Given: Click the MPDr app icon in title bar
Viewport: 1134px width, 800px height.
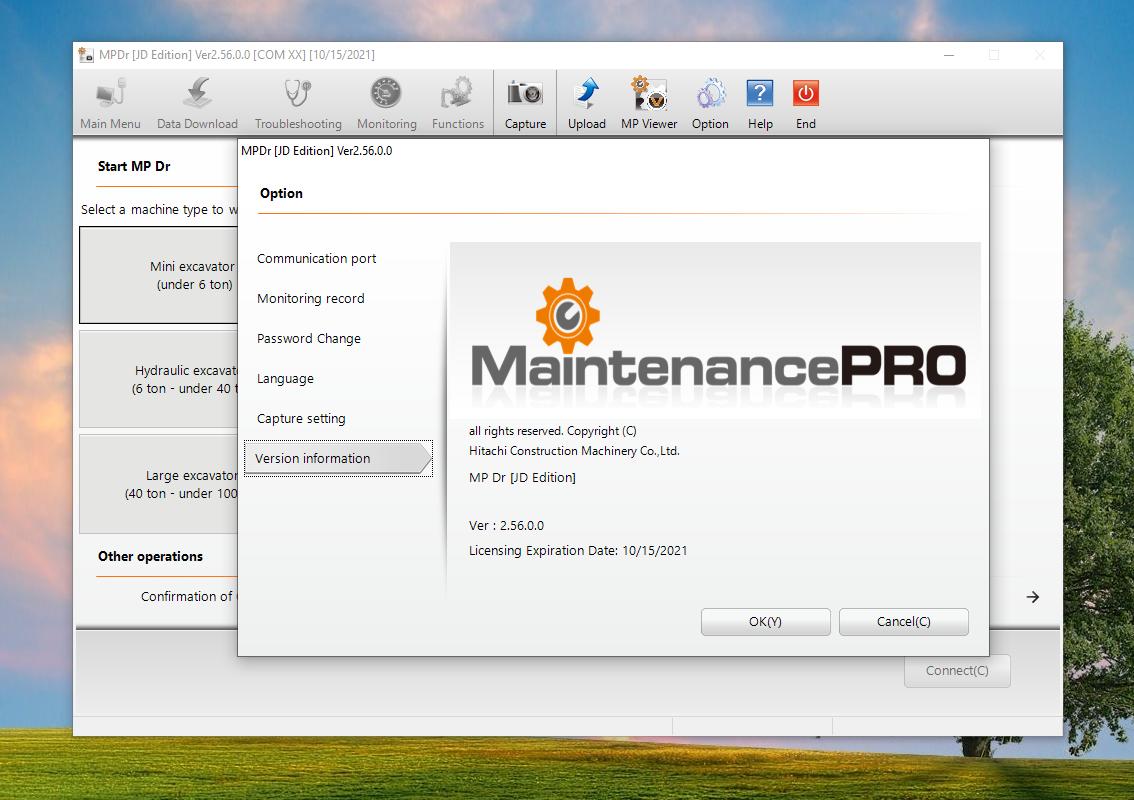Looking at the screenshot, I should [x=86, y=55].
